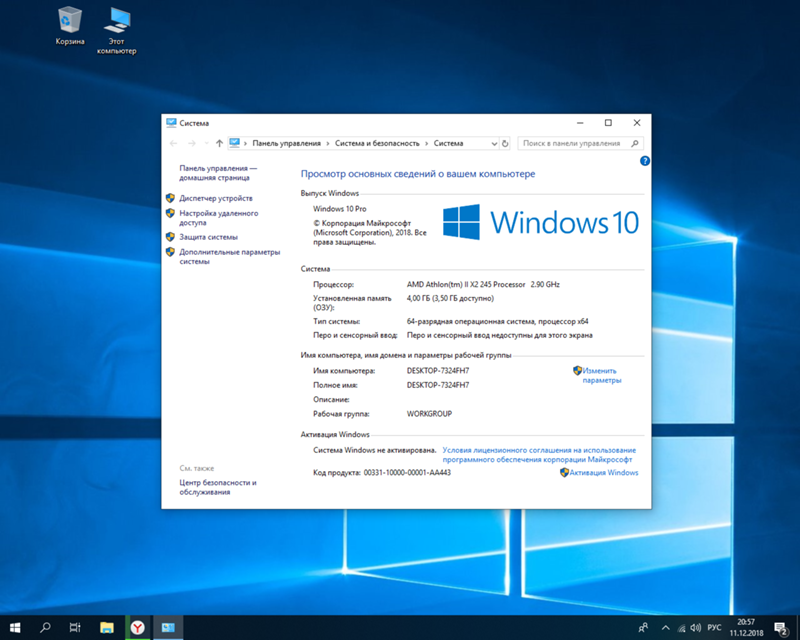Show hidden system tray icons
The height and width of the screenshot is (640, 800).
click(x=665, y=628)
